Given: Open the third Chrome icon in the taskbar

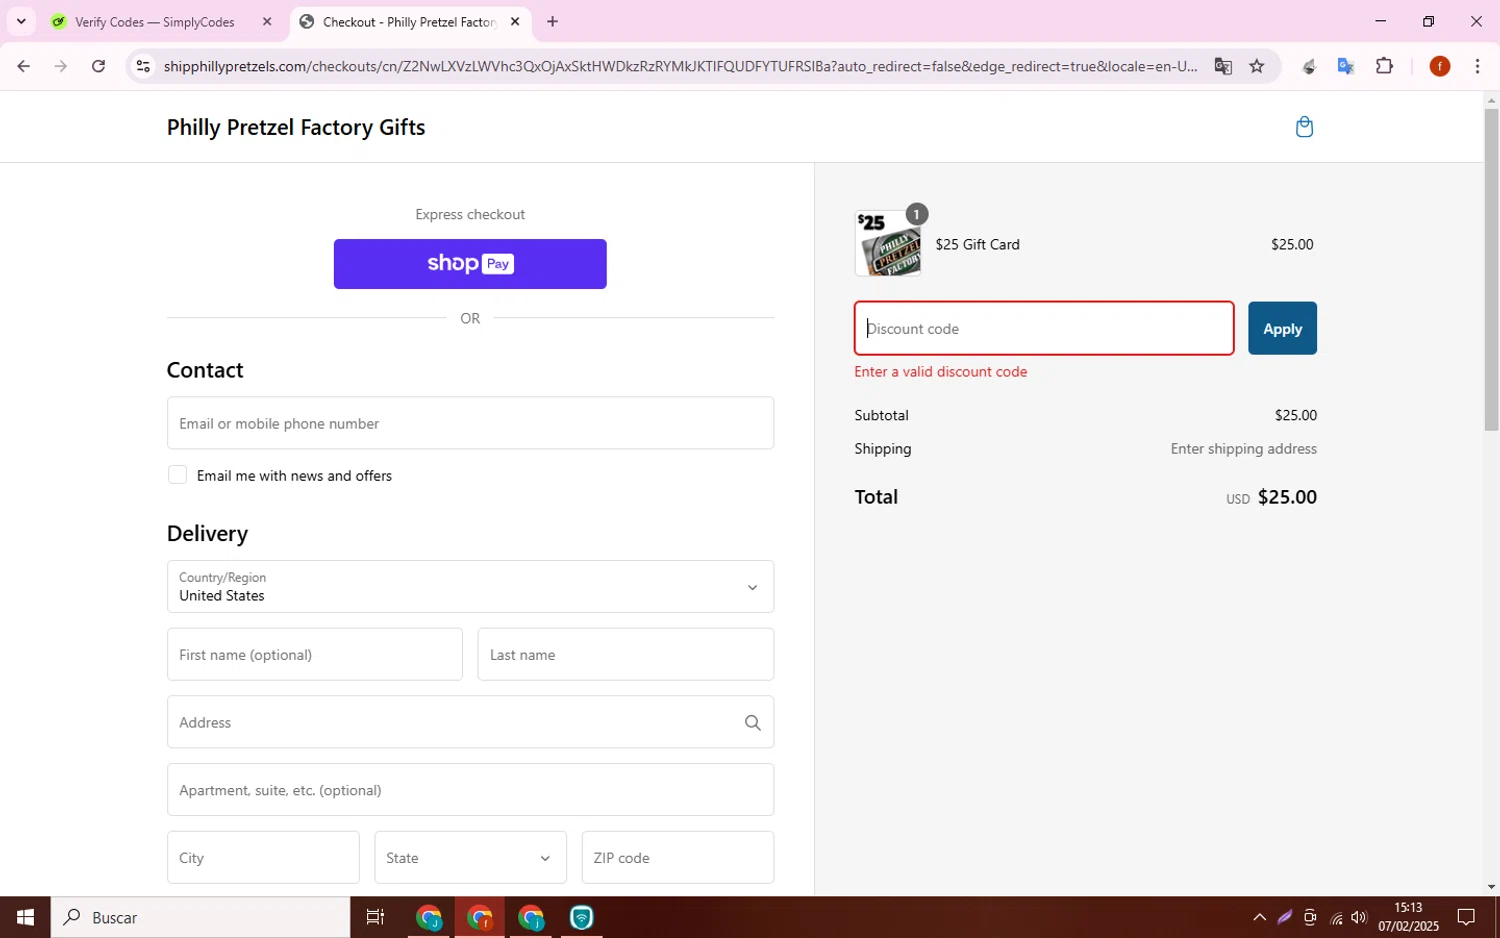Looking at the screenshot, I should pyautogui.click(x=531, y=917).
